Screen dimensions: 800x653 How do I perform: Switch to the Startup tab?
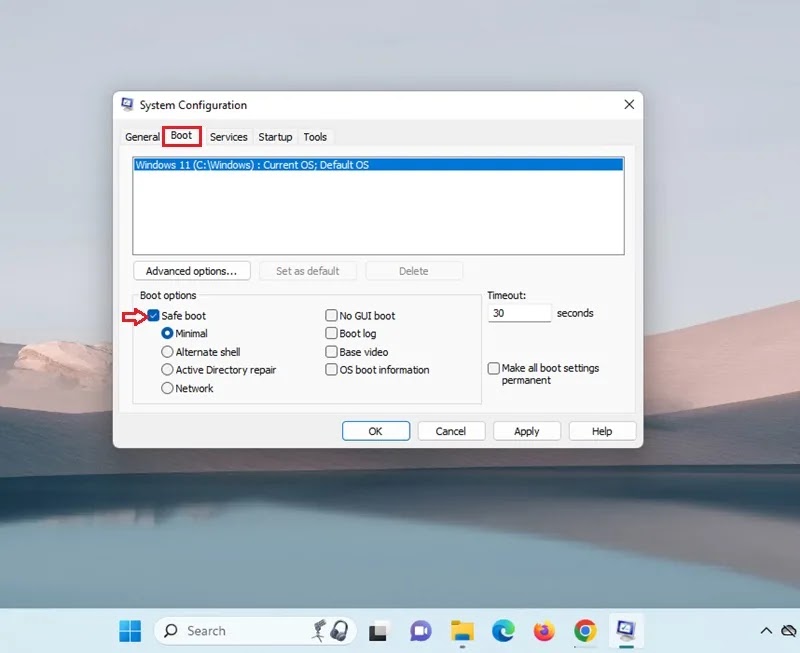(275, 137)
